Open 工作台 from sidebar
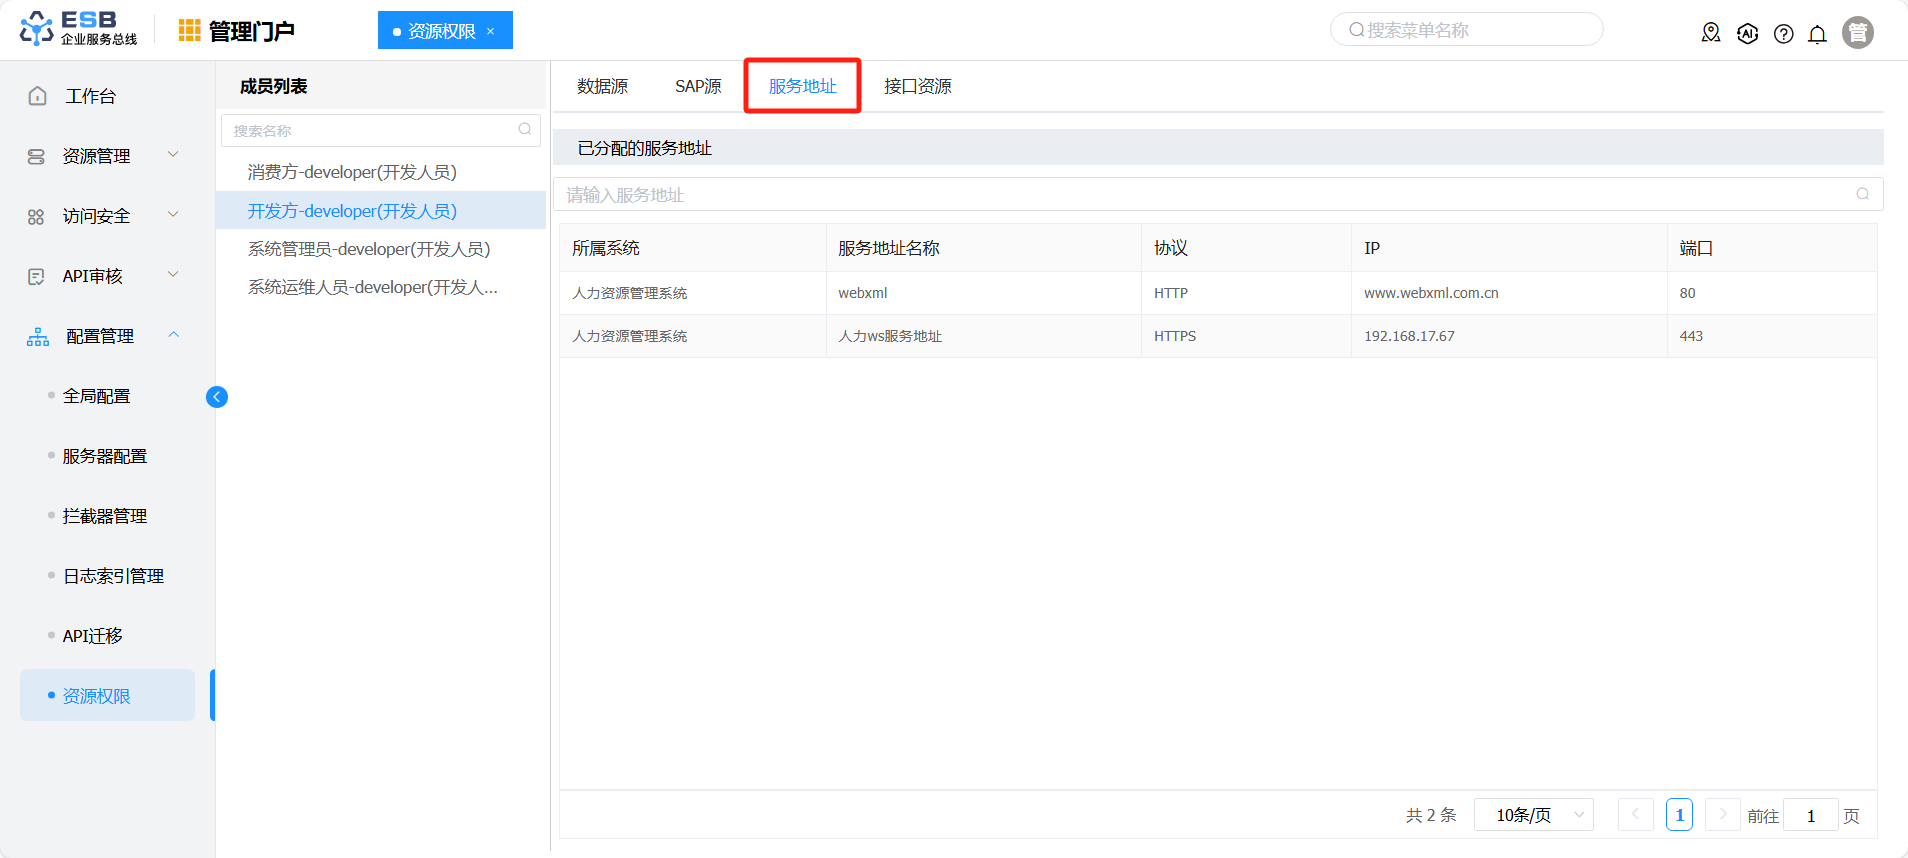 pyautogui.click(x=90, y=96)
